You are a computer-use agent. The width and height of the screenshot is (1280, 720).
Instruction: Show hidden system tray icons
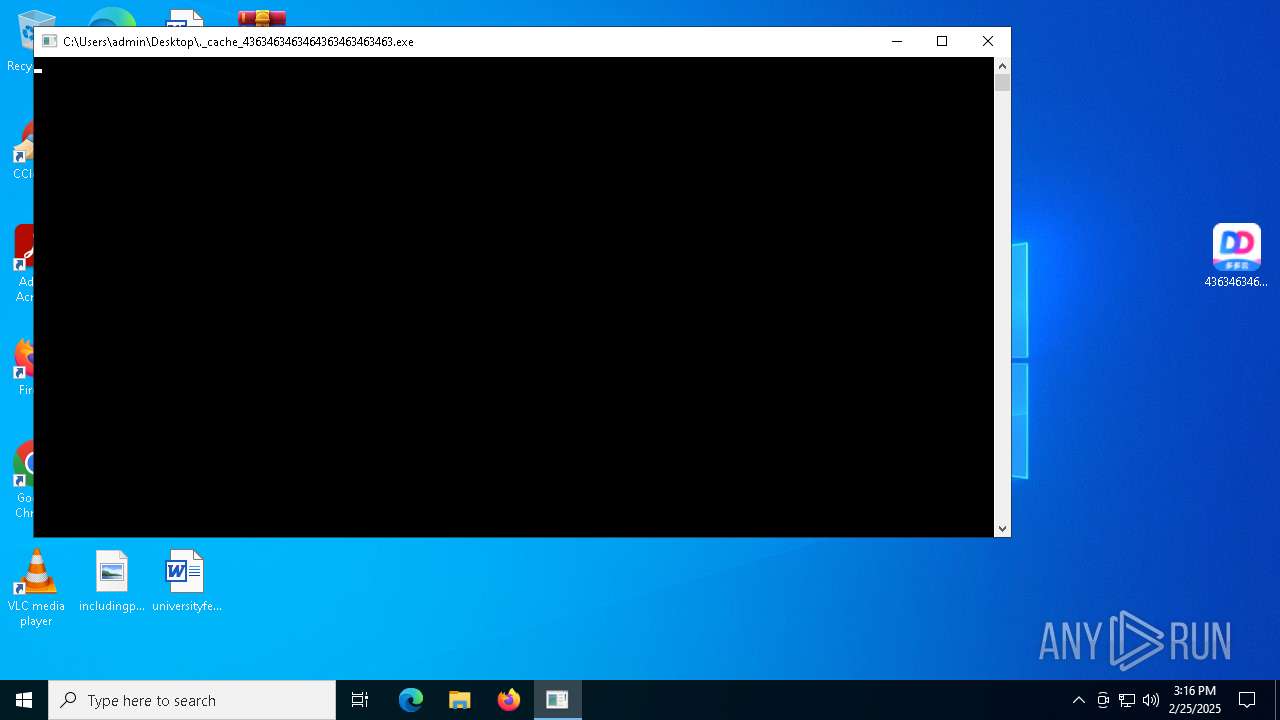[x=1078, y=700]
